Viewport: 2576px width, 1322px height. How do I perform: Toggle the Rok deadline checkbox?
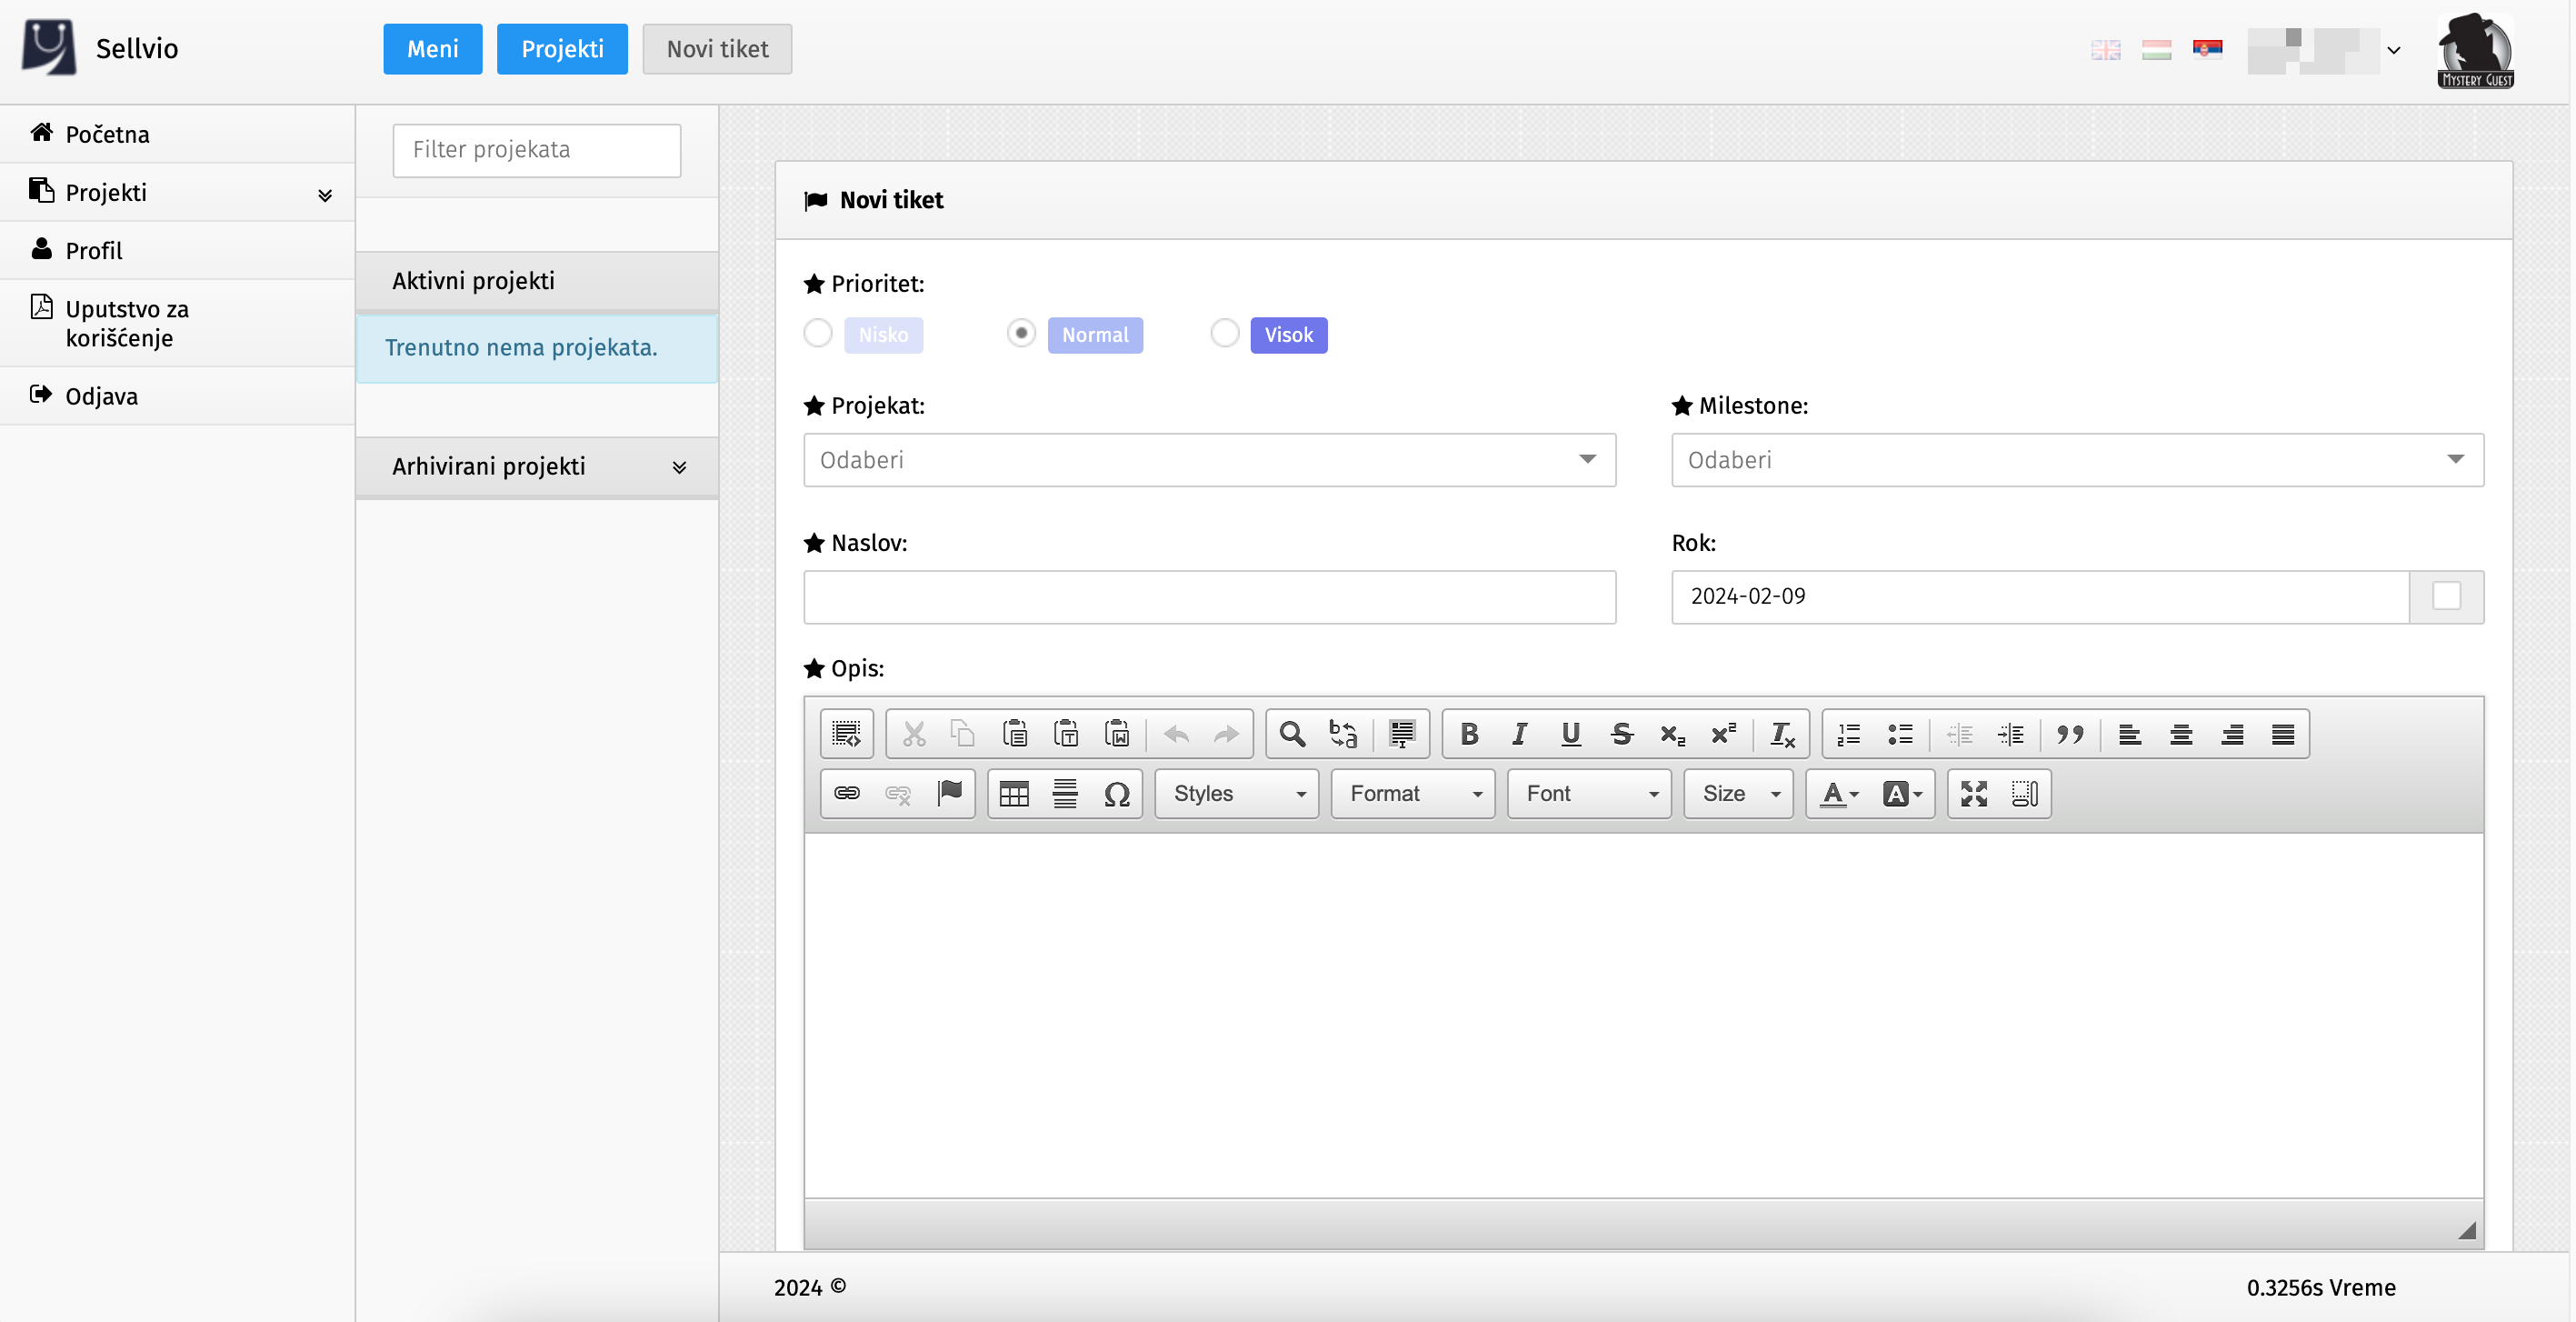(2446, 596)
